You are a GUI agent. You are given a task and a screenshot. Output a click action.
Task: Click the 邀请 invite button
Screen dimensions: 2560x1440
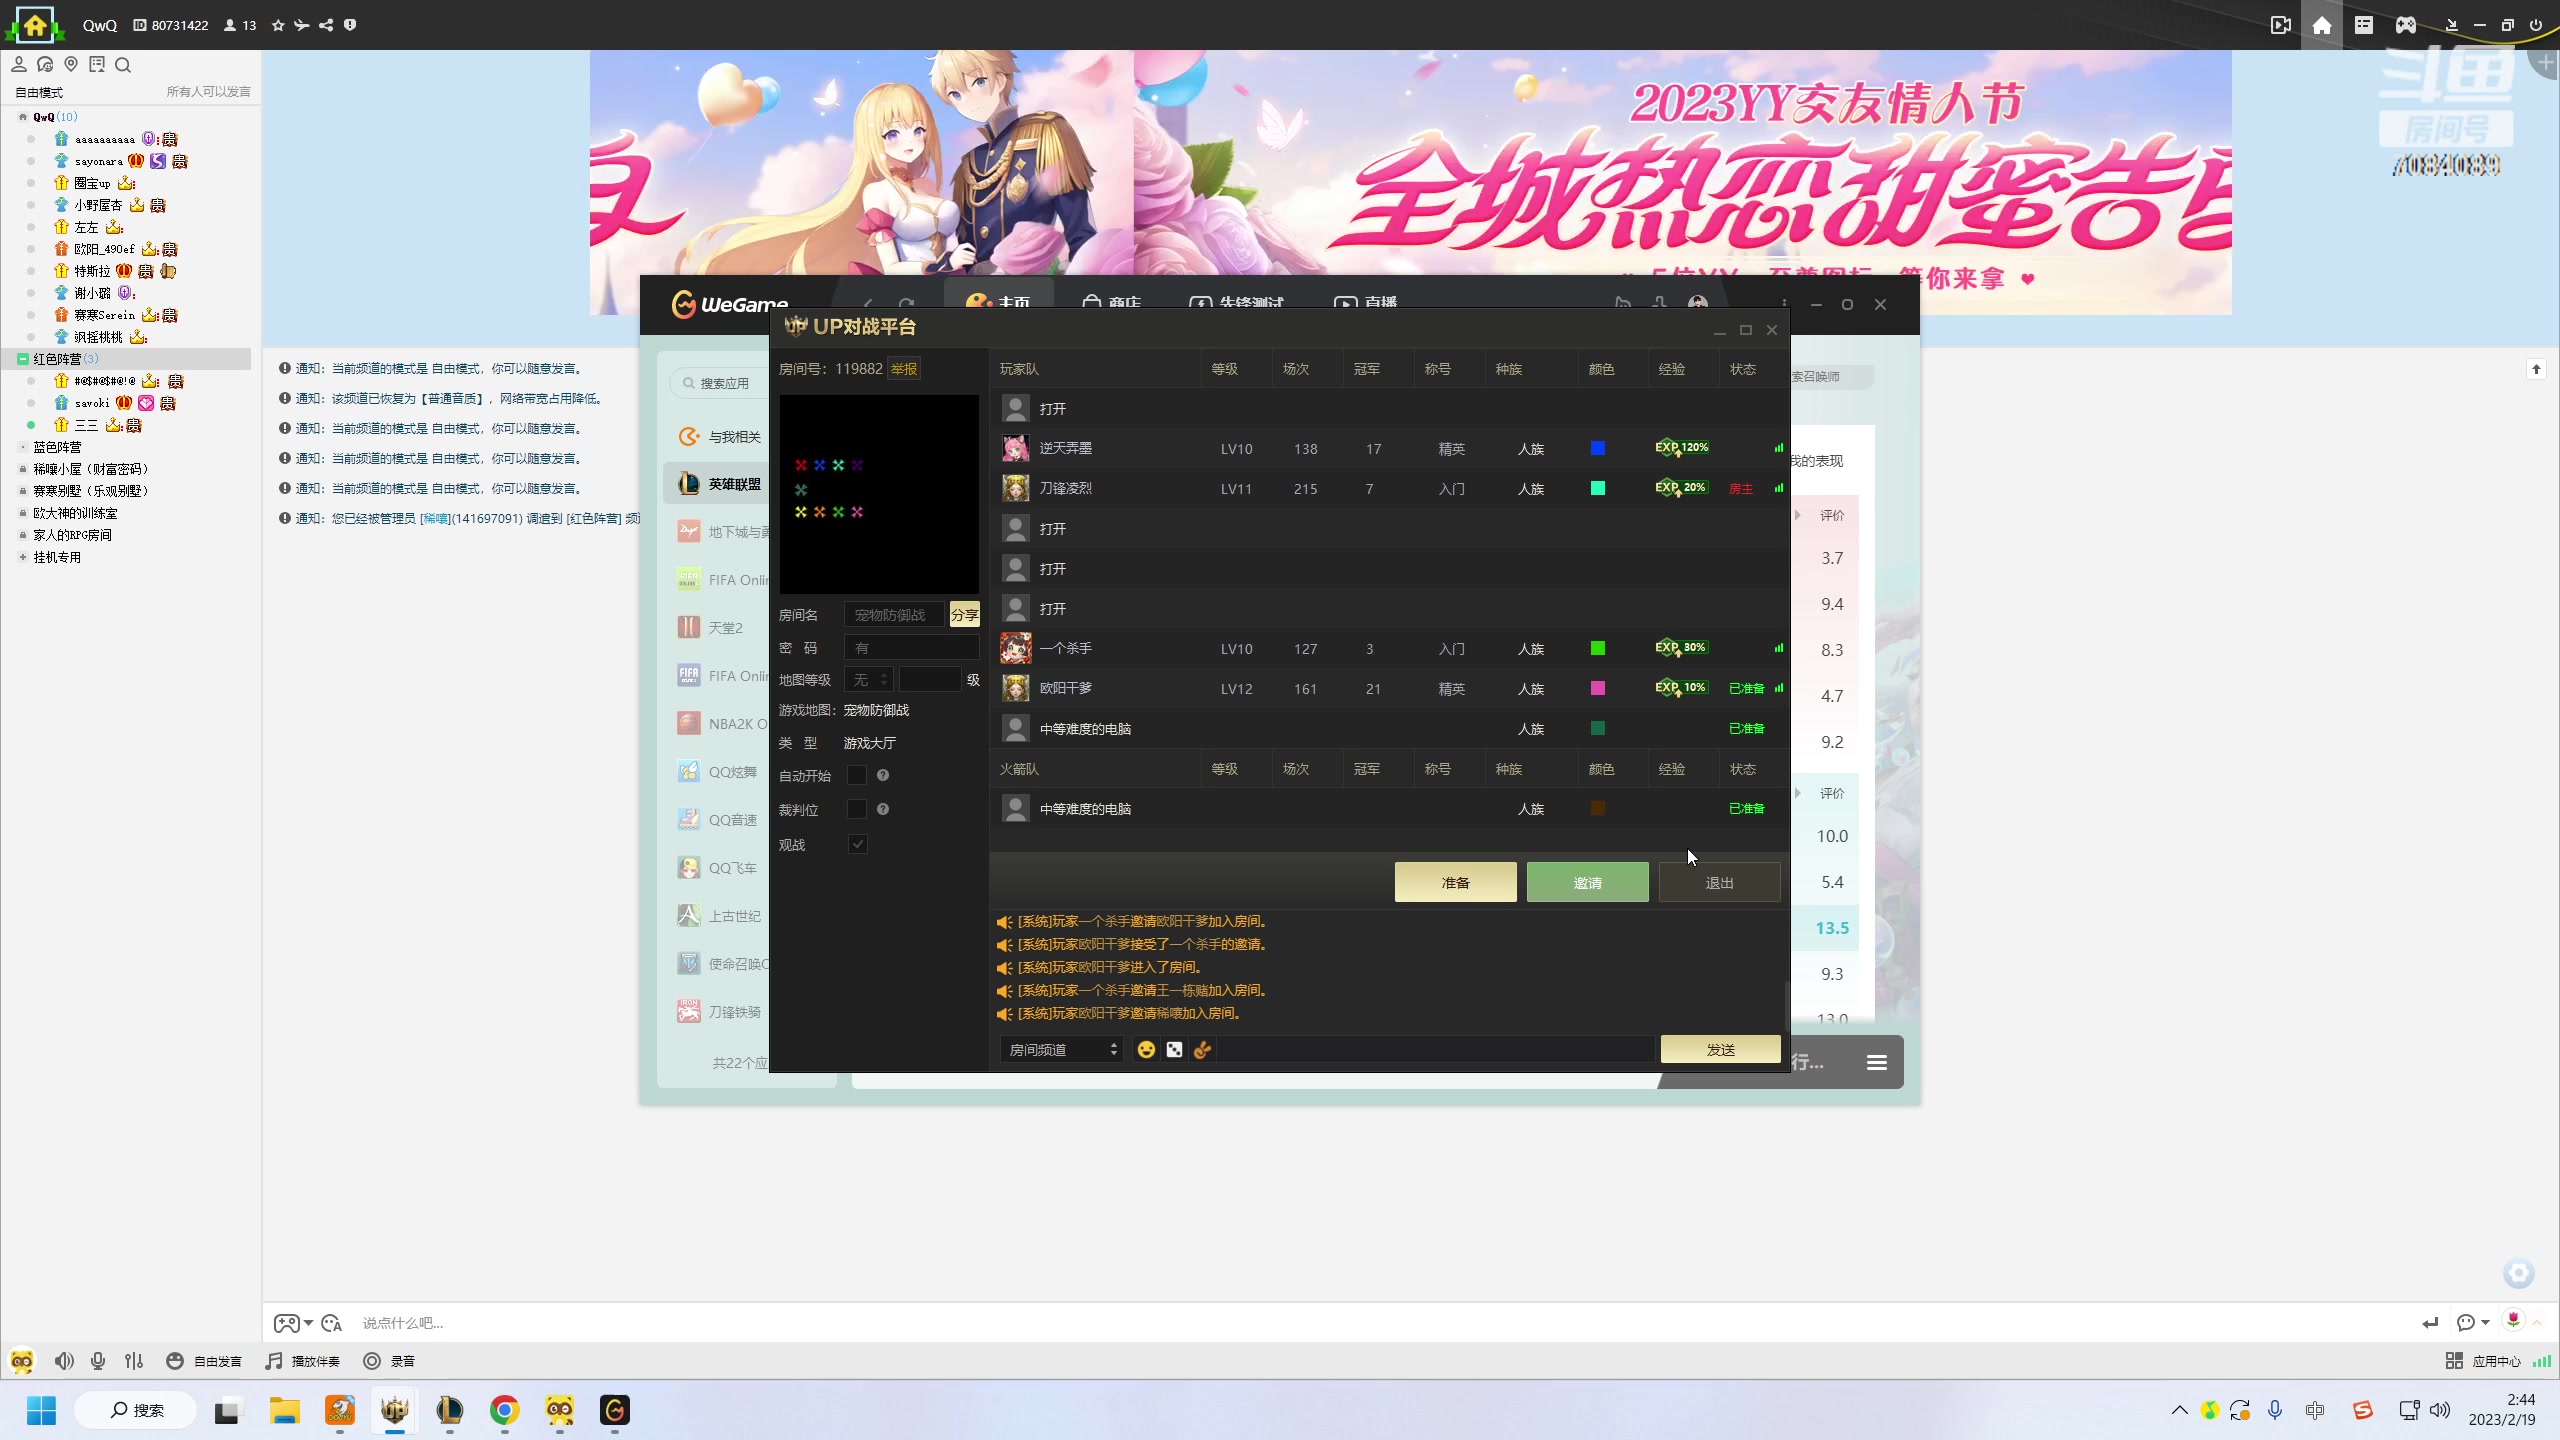click(1587, 882)
